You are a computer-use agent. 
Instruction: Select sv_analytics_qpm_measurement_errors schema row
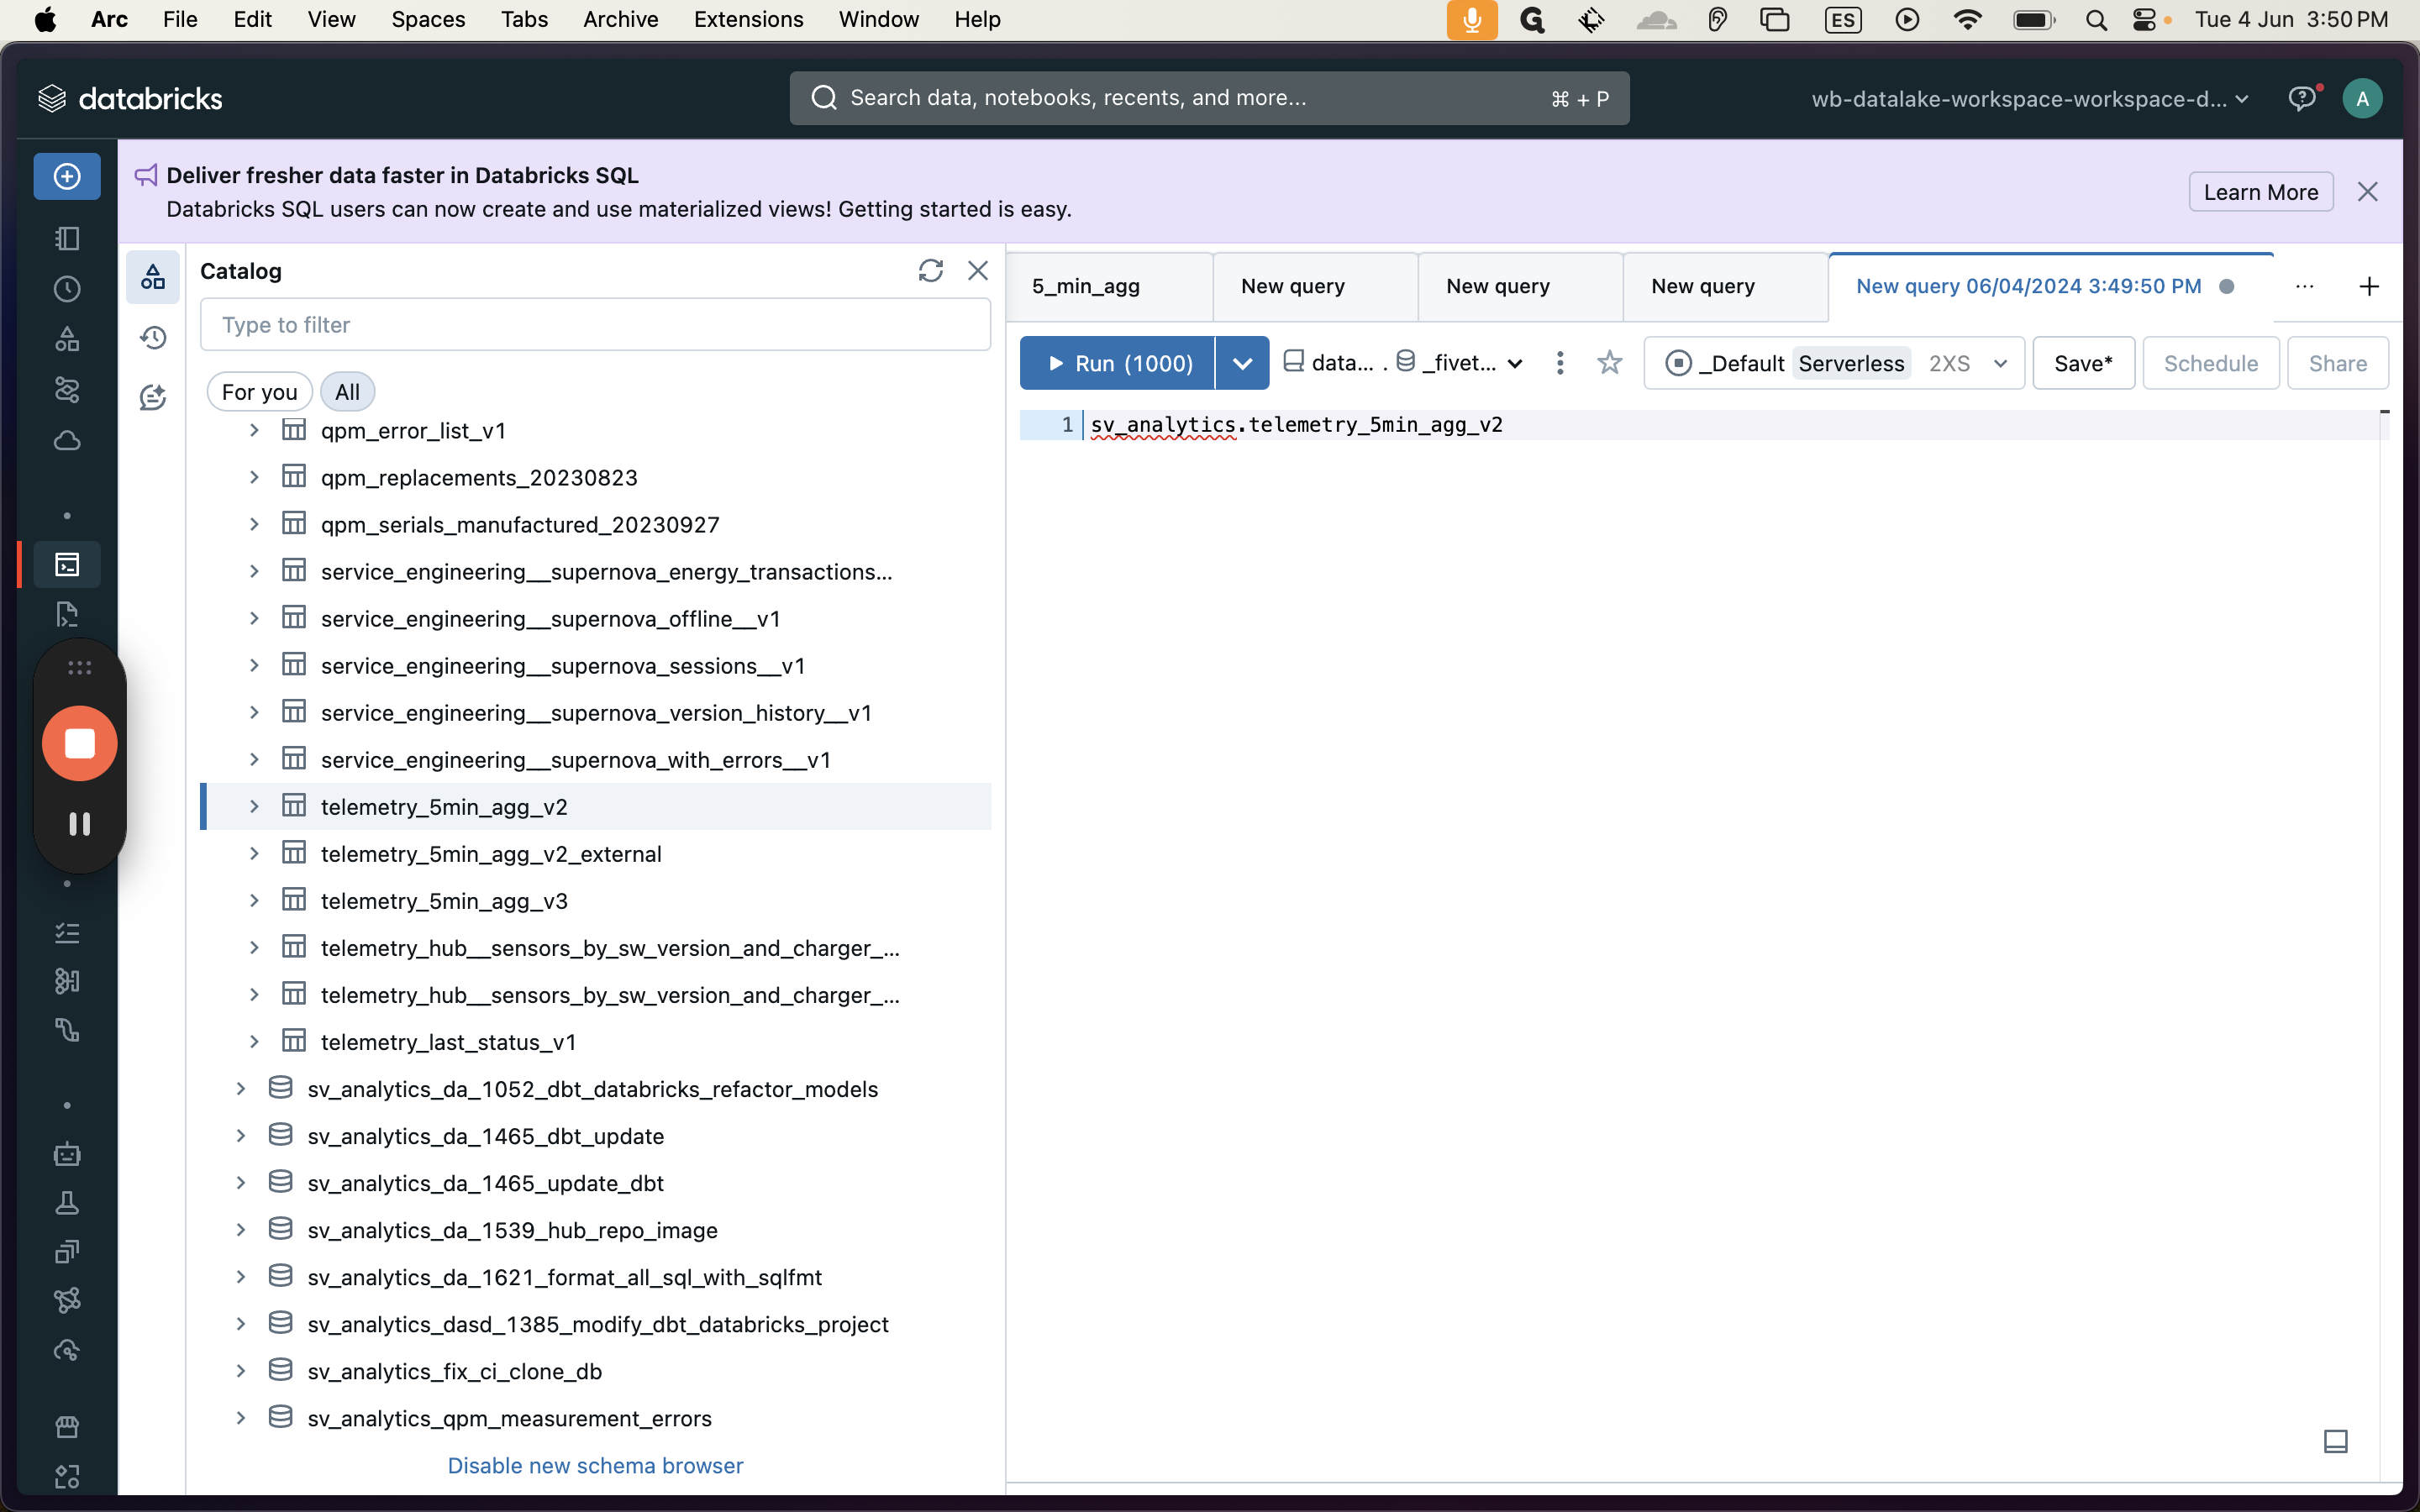point(597,1418)
